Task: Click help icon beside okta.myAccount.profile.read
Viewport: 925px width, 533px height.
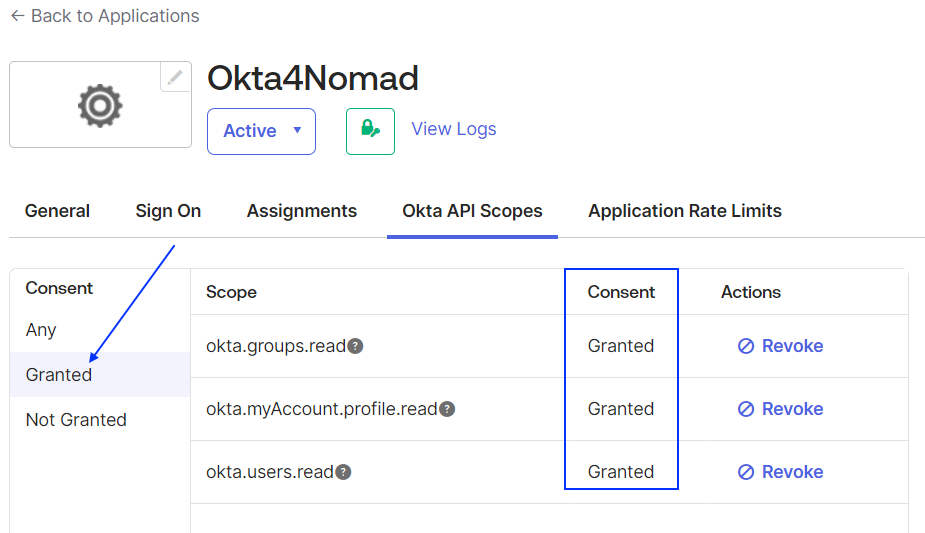Action: click(x=447, y=409)
